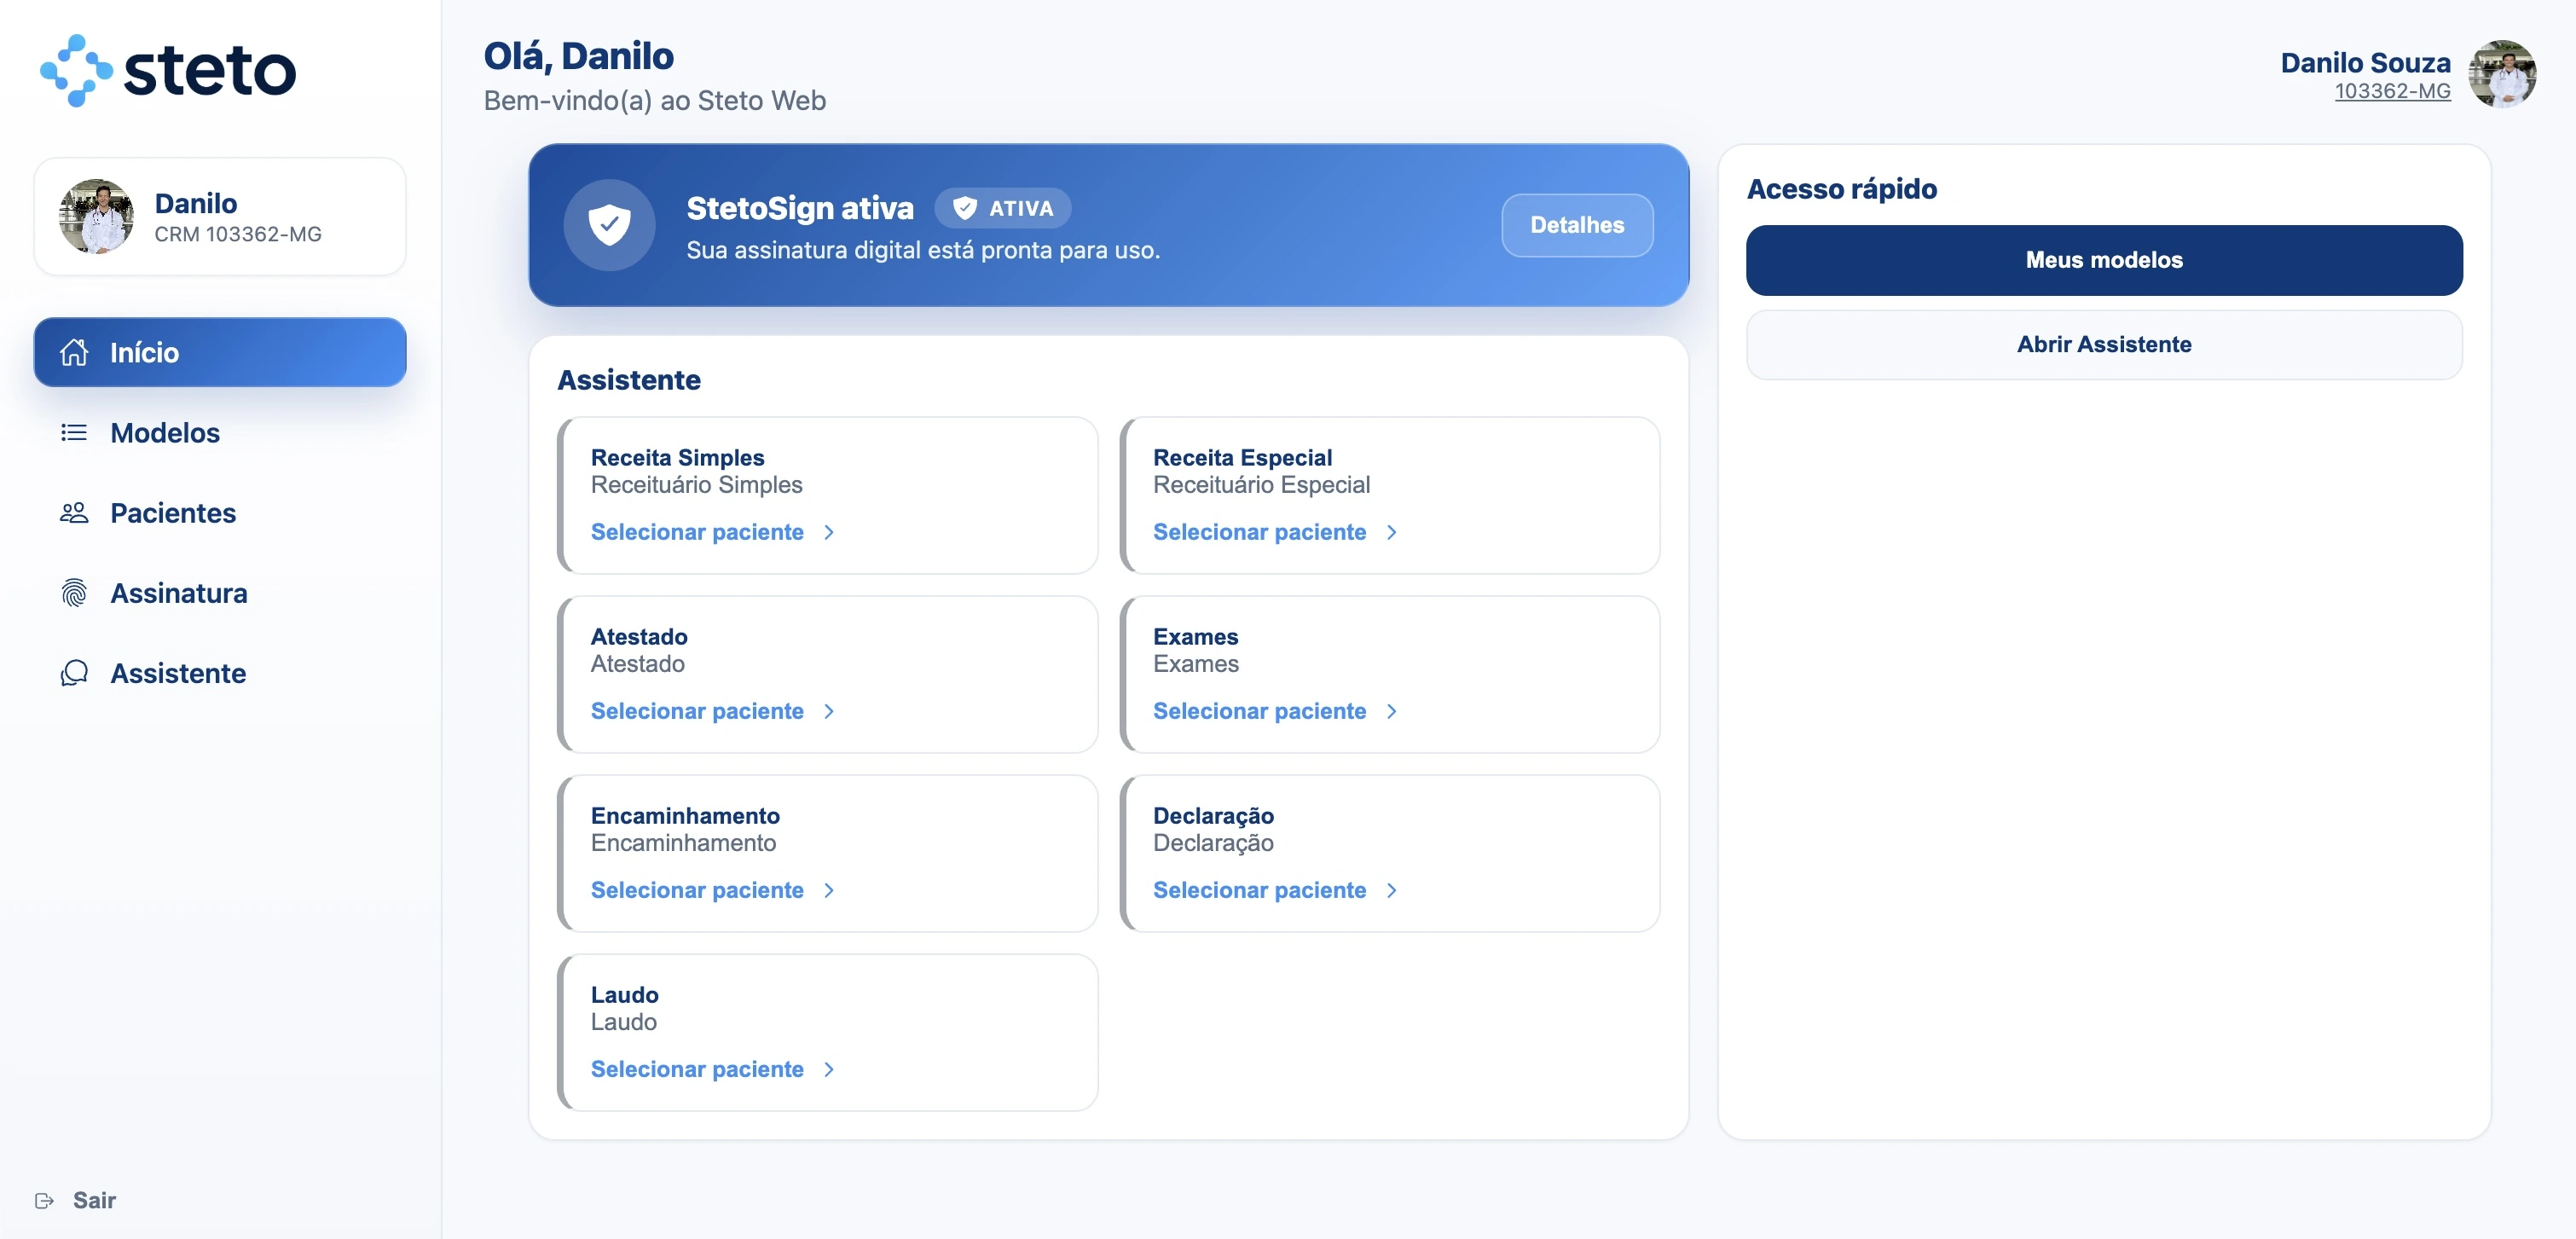Click chevron arrow in Exames card
The height and width of the screenshot is (1239, 2576).
tap(1391, 711)
